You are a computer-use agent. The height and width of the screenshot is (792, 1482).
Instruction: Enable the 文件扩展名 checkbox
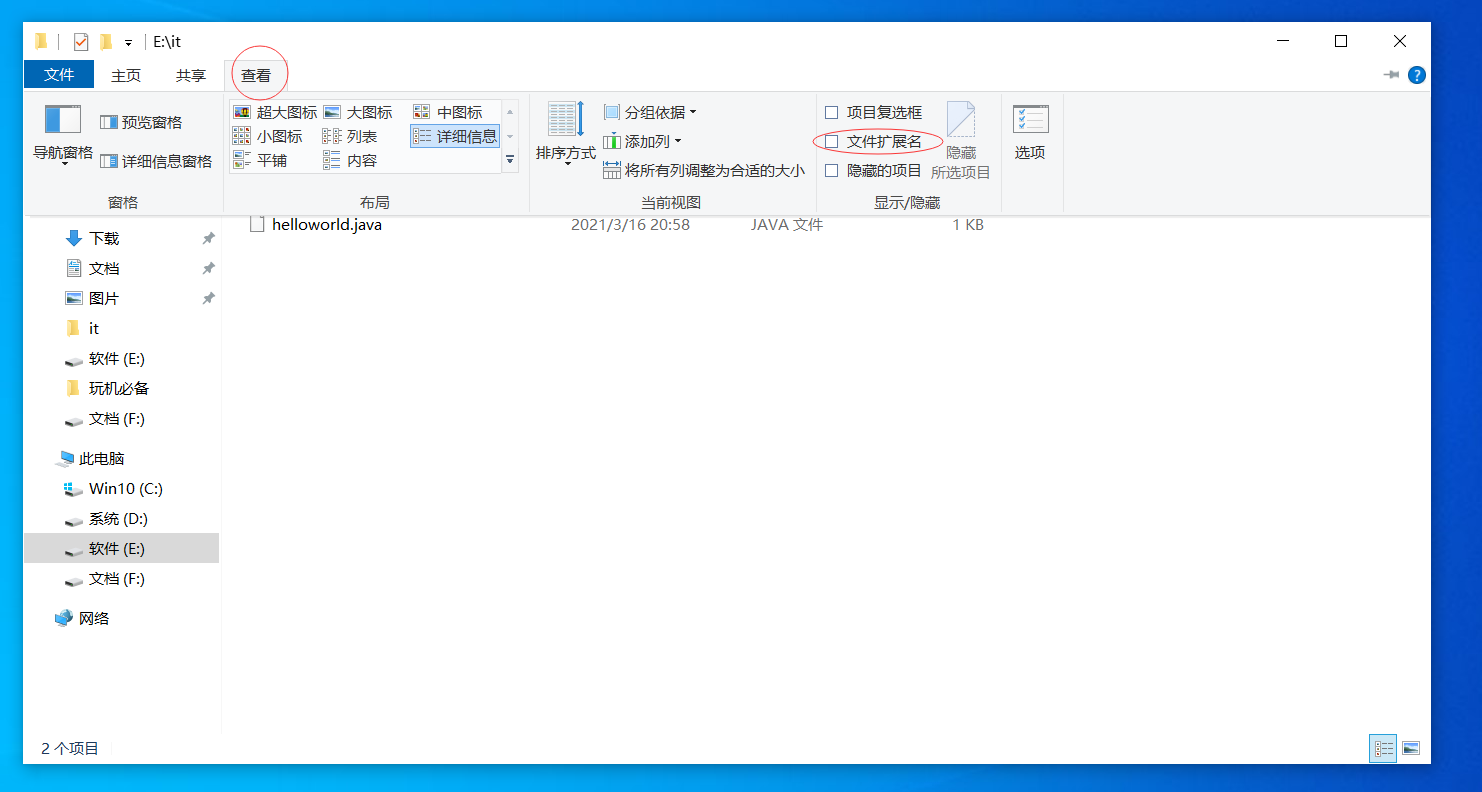(833, 141)
